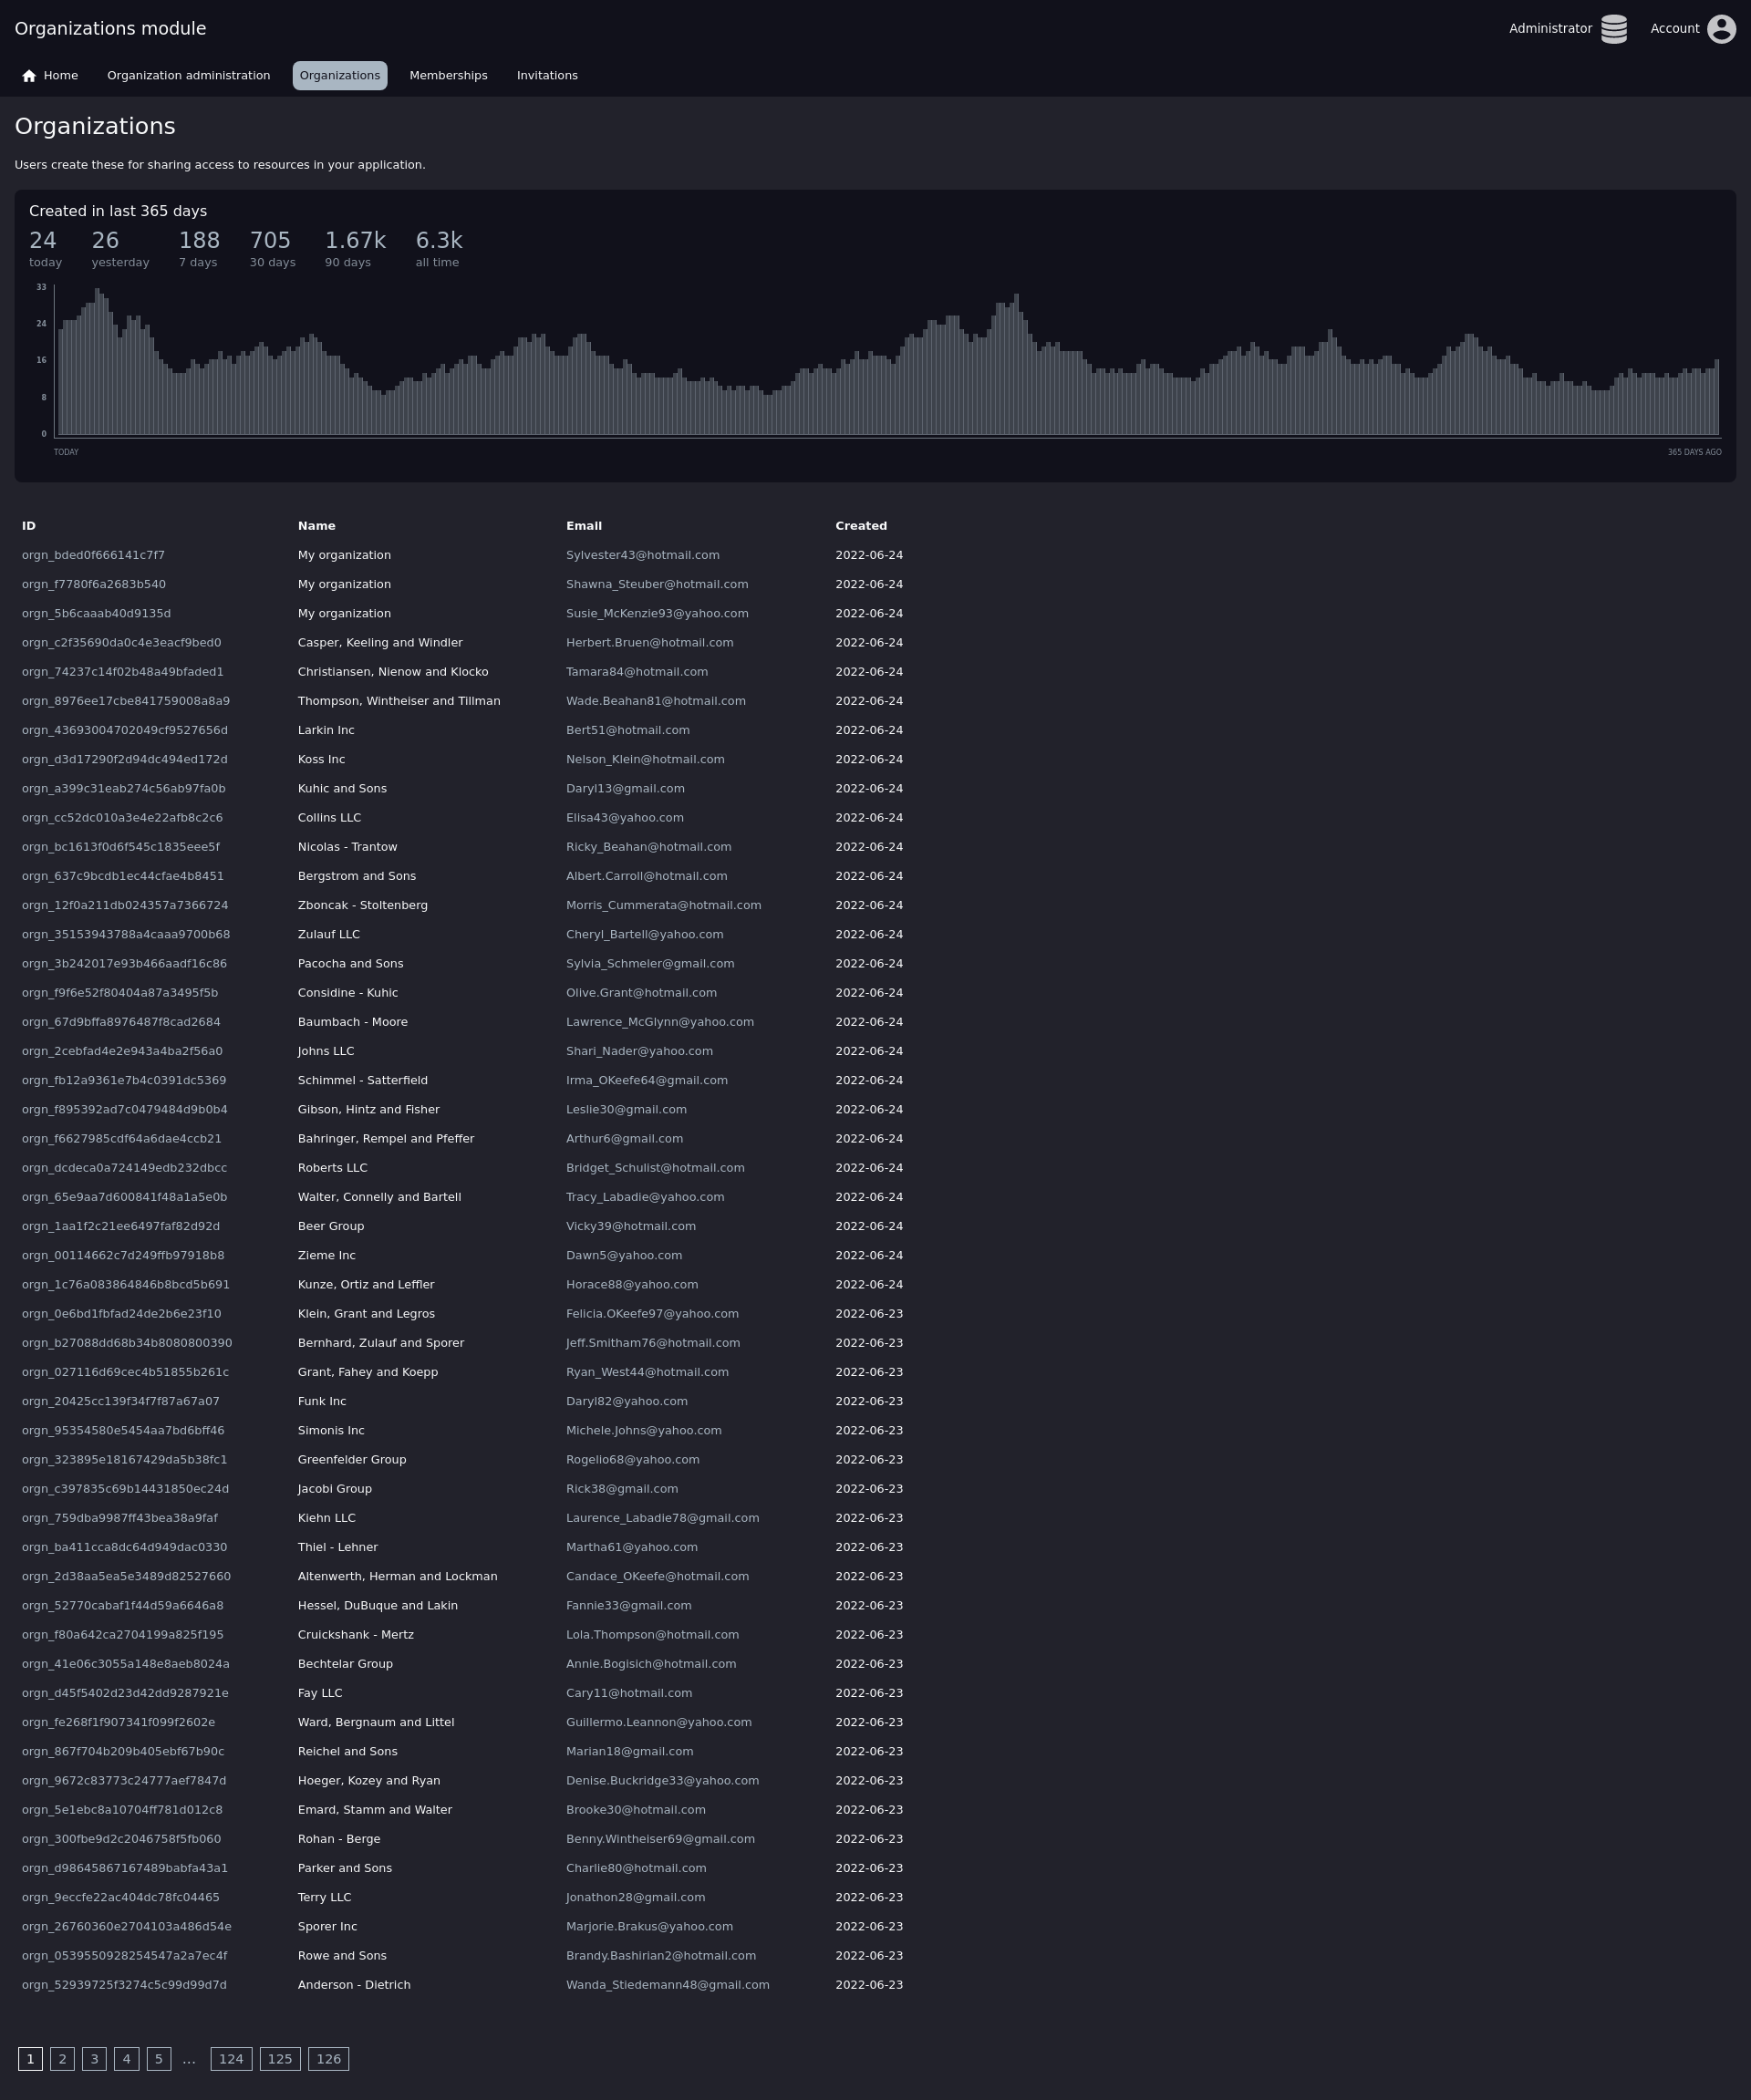
Task: Open the Kuhic and Sons row
Action: tap(342, 789)
